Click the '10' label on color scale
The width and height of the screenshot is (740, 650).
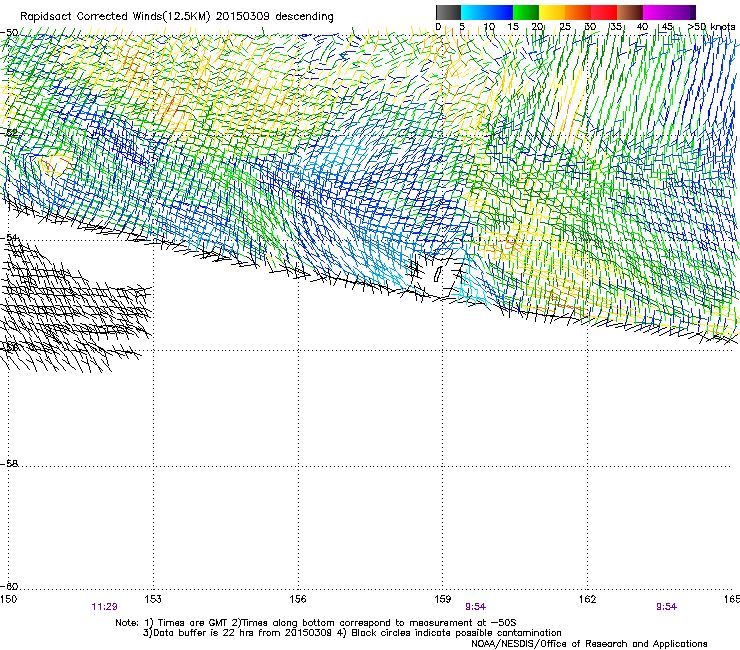point(489,27)
